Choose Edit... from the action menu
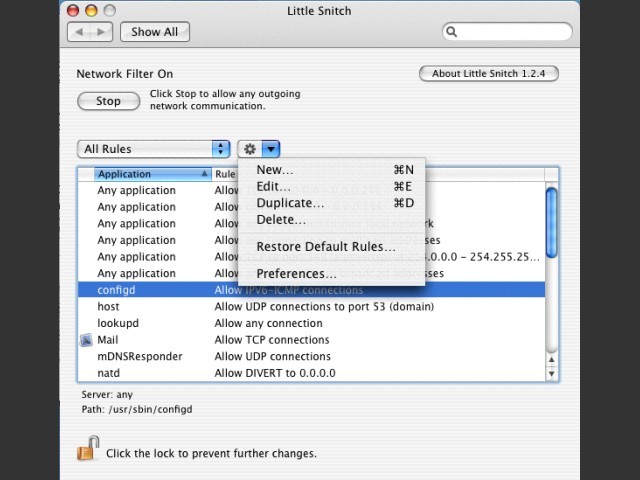640x480 pixels. [331, 187]
